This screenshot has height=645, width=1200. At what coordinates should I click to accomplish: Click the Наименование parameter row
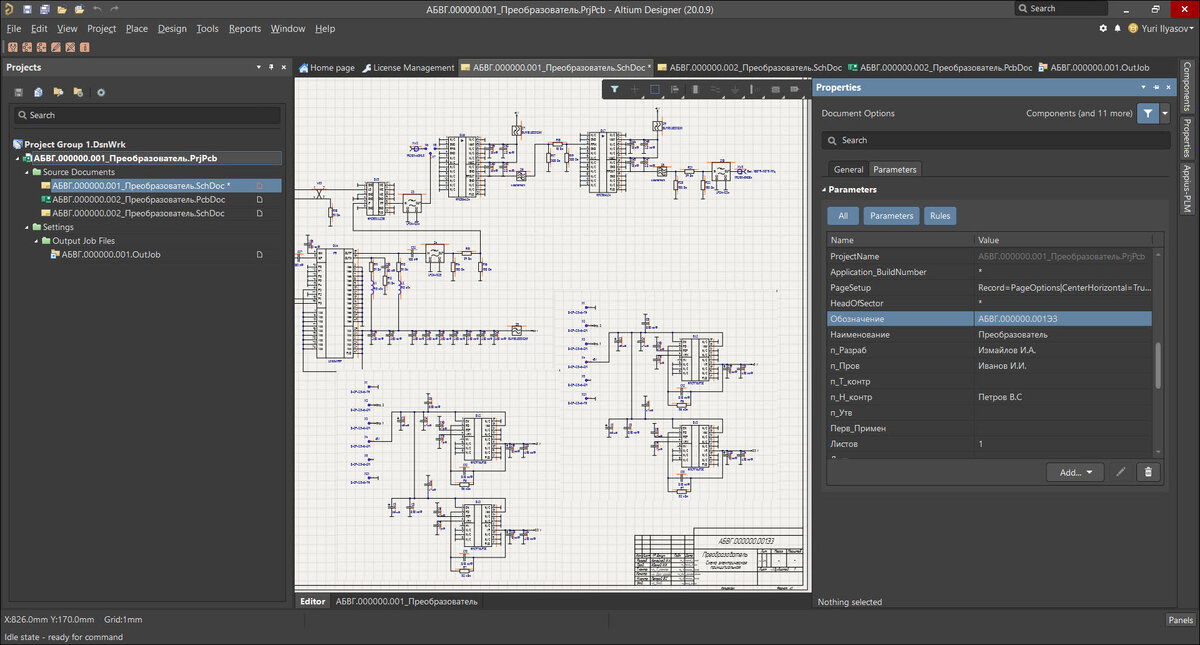tap(990, 335)
